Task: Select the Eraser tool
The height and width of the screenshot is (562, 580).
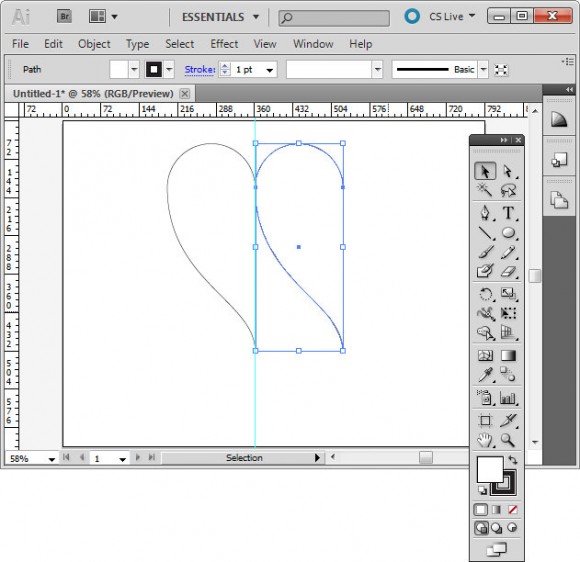Action: (508, 272)
